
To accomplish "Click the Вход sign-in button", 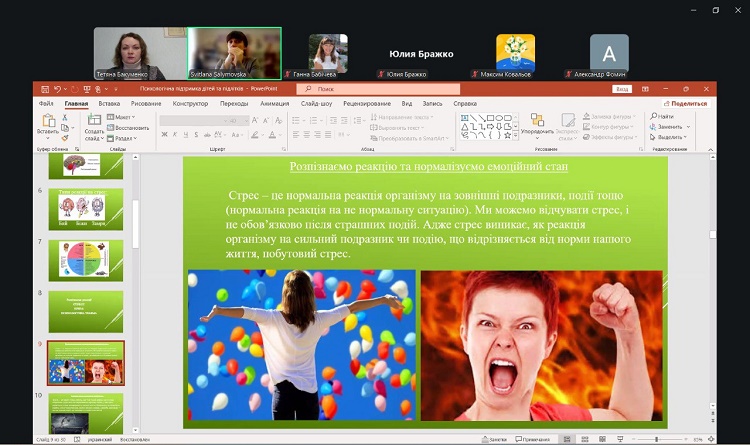I will pos(621,89).
